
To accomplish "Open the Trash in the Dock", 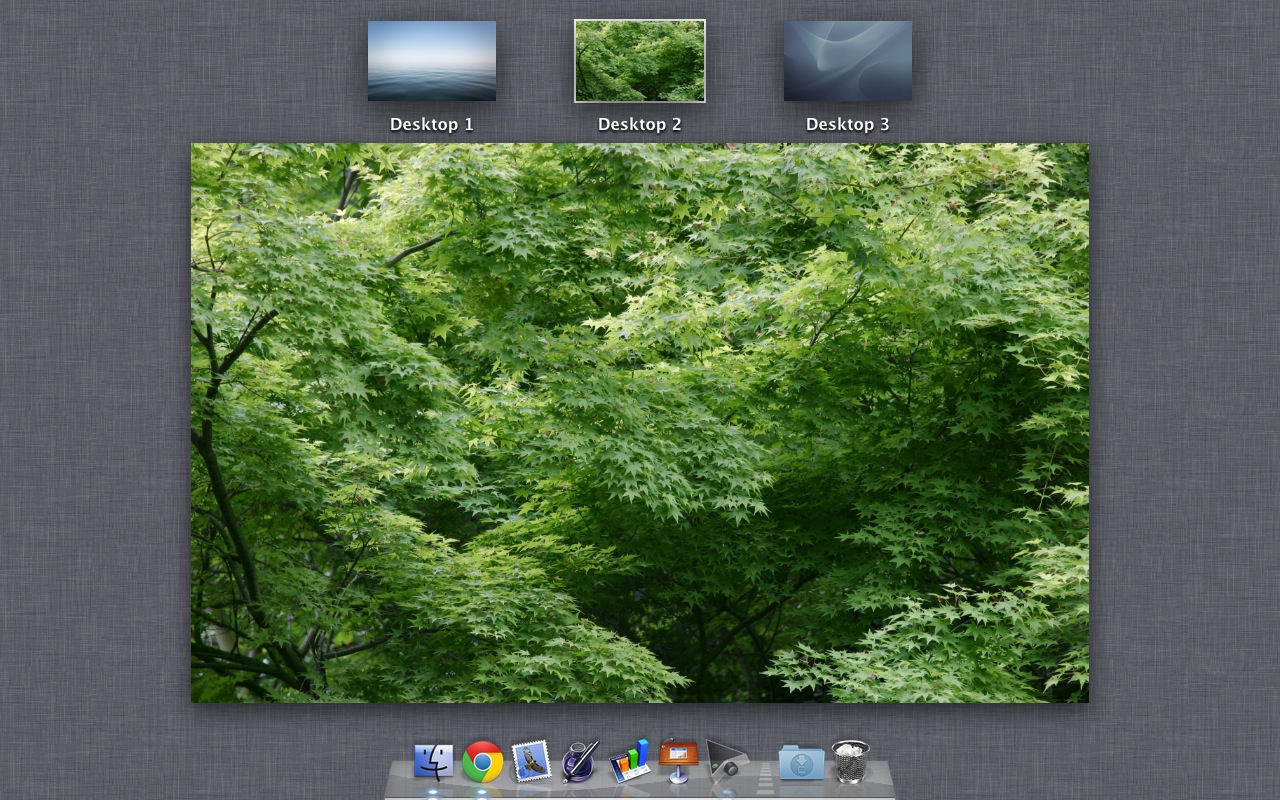I will tap(851, 761).
